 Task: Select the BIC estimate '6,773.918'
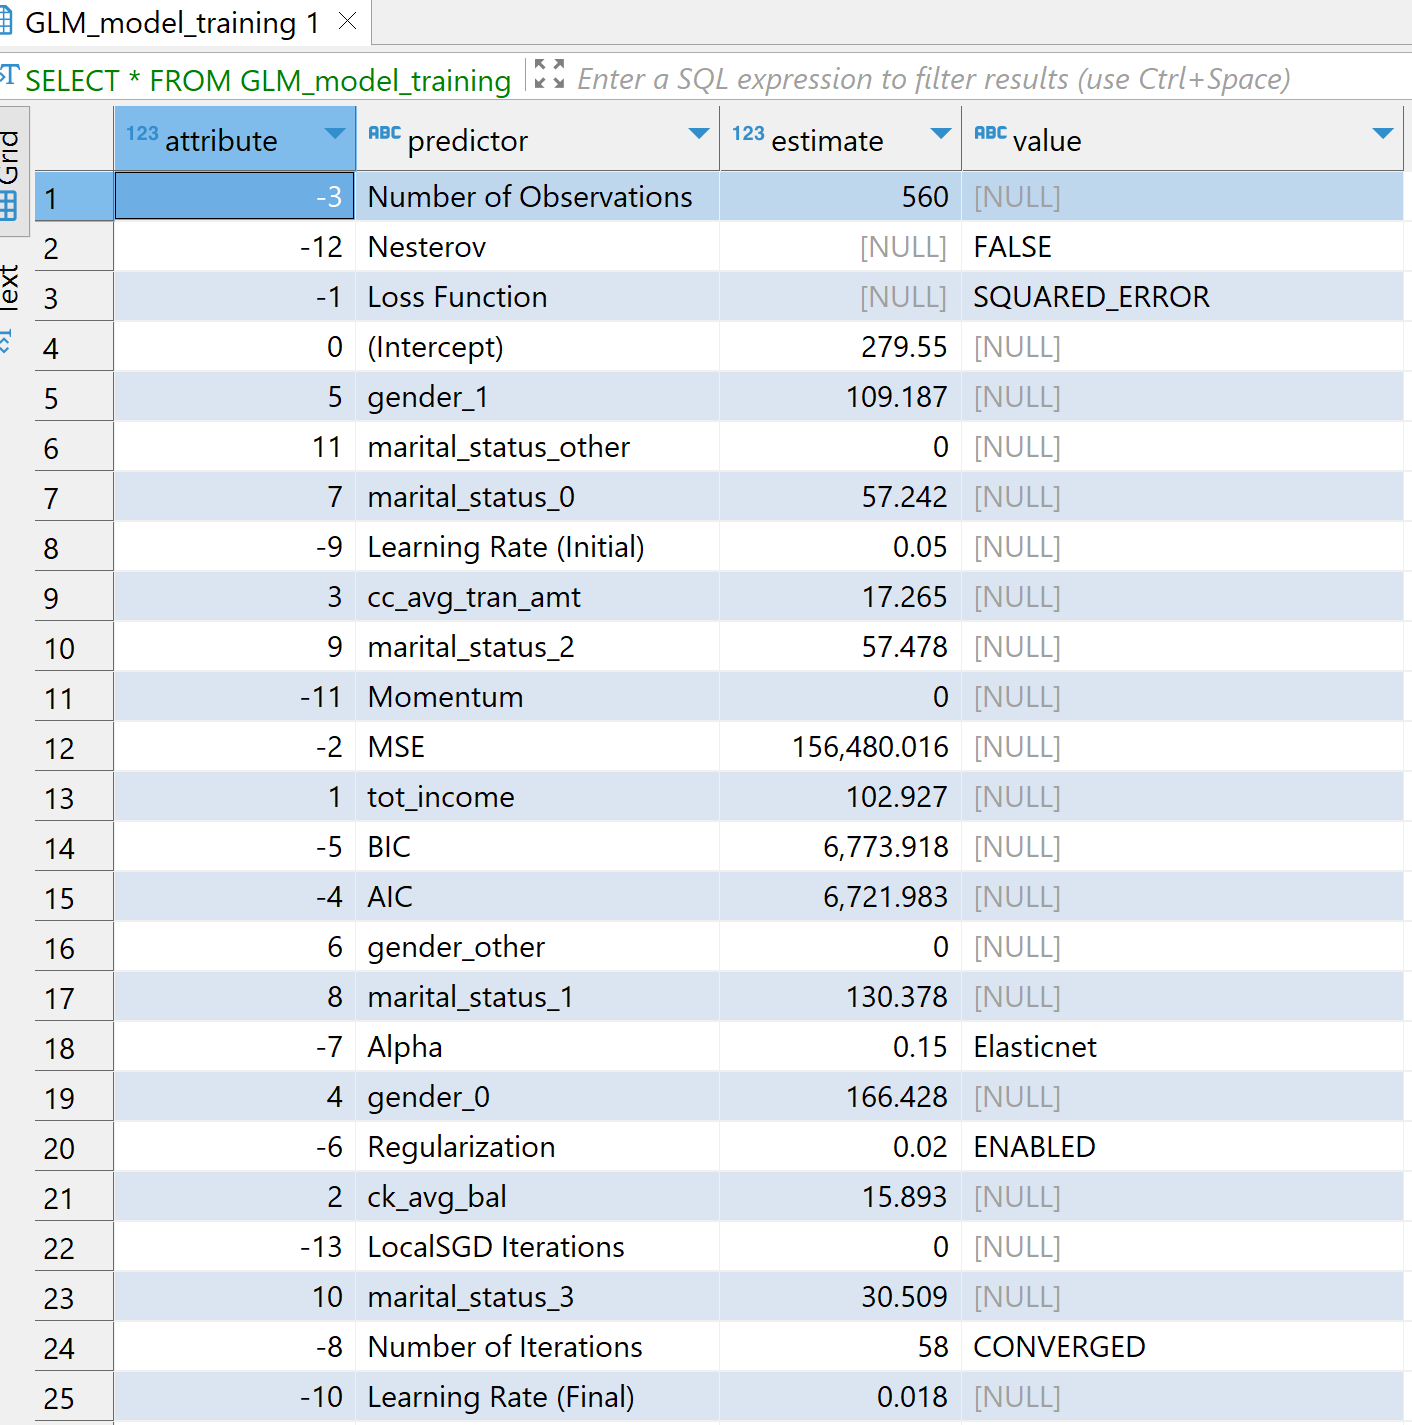841,847
